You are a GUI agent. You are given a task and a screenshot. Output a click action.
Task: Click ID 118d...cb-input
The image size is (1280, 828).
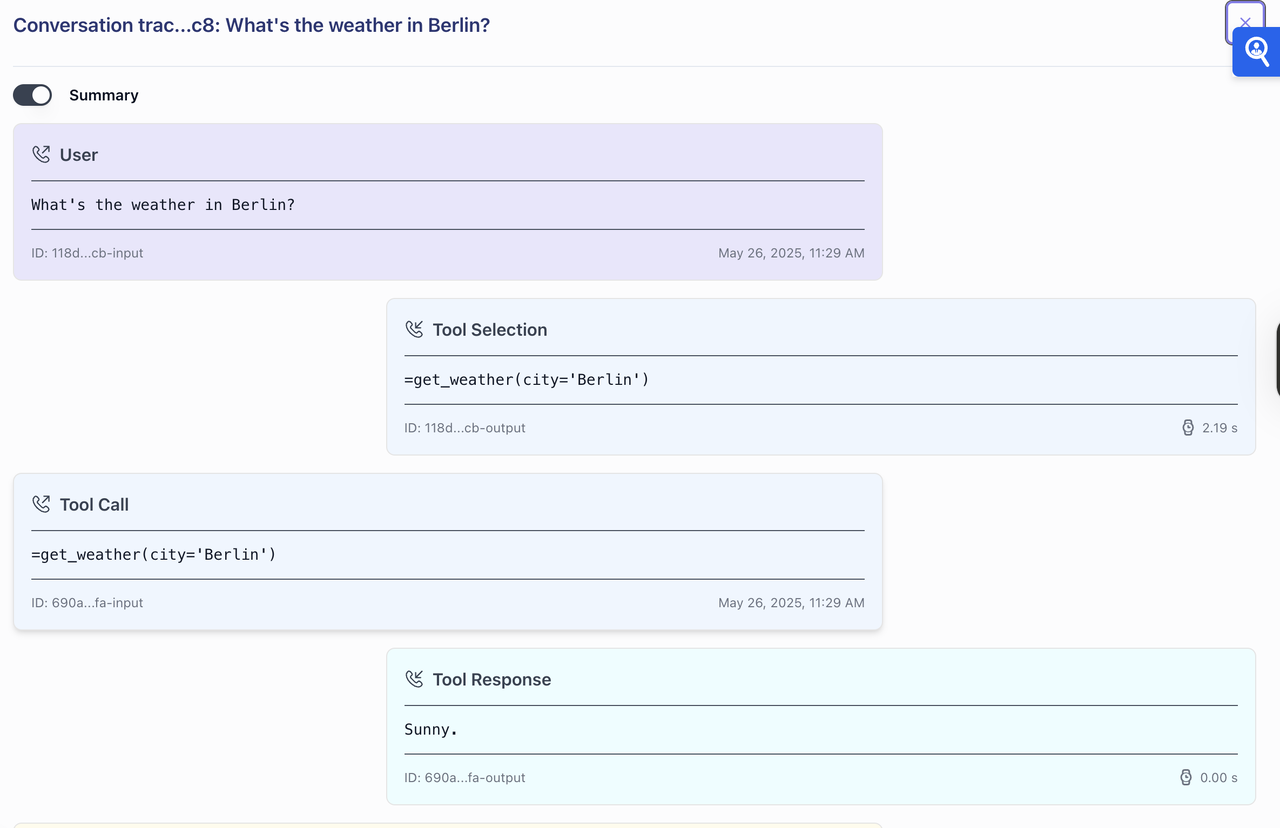coord(87,253)
